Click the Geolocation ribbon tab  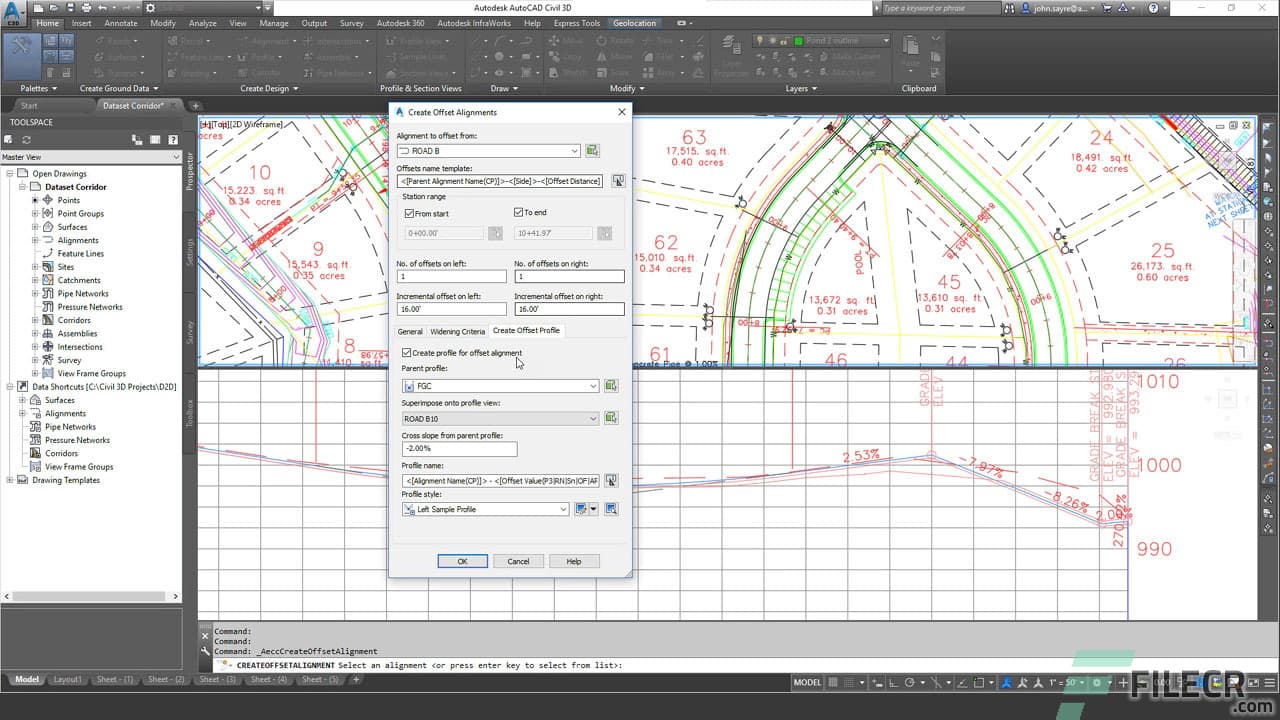click(633, 23)
